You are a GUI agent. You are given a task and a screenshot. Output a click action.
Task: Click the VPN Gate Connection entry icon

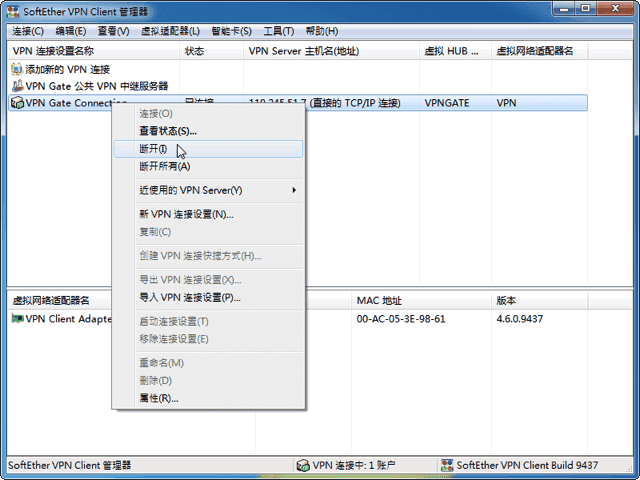click(17, 102)
